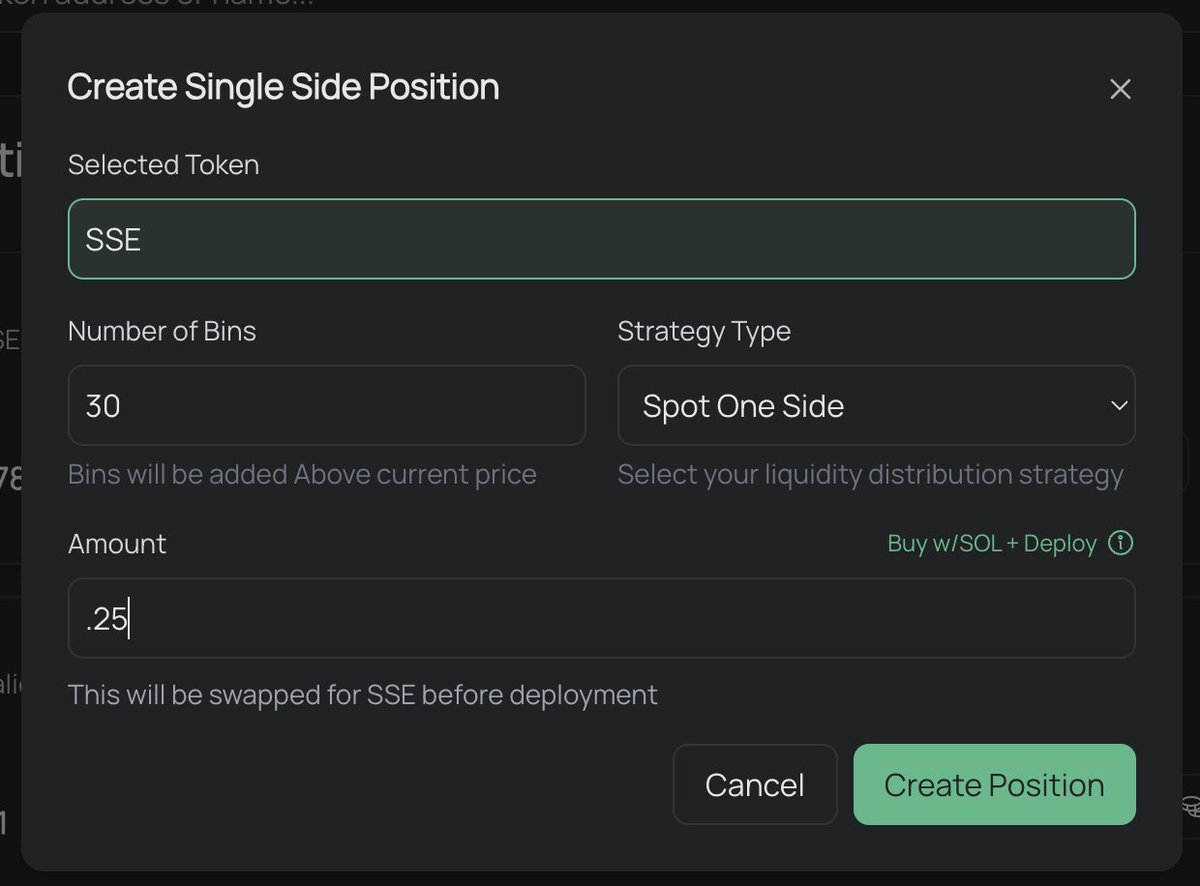Click the Amount label
Screen dimensions: 1200x886
[x=117, y=543]
